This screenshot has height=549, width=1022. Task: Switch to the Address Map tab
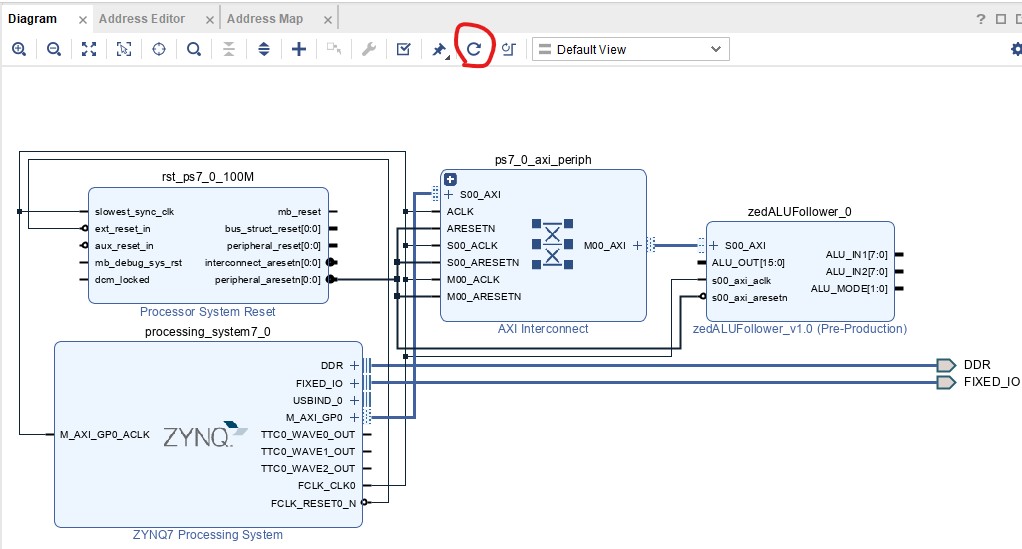click(x=265, y=18)
